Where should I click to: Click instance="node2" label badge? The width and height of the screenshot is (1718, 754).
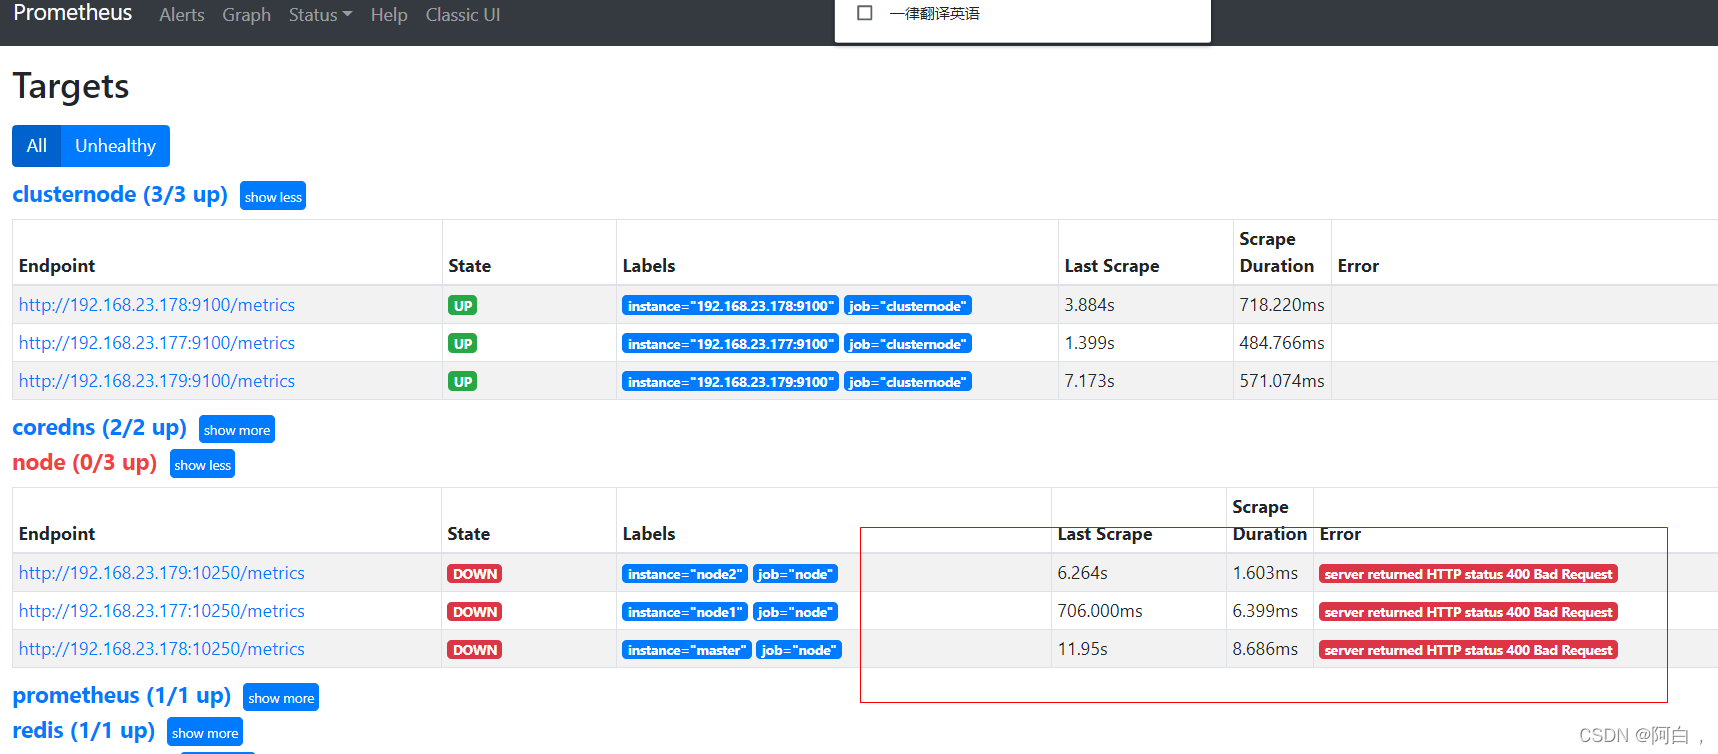(685, 574)
